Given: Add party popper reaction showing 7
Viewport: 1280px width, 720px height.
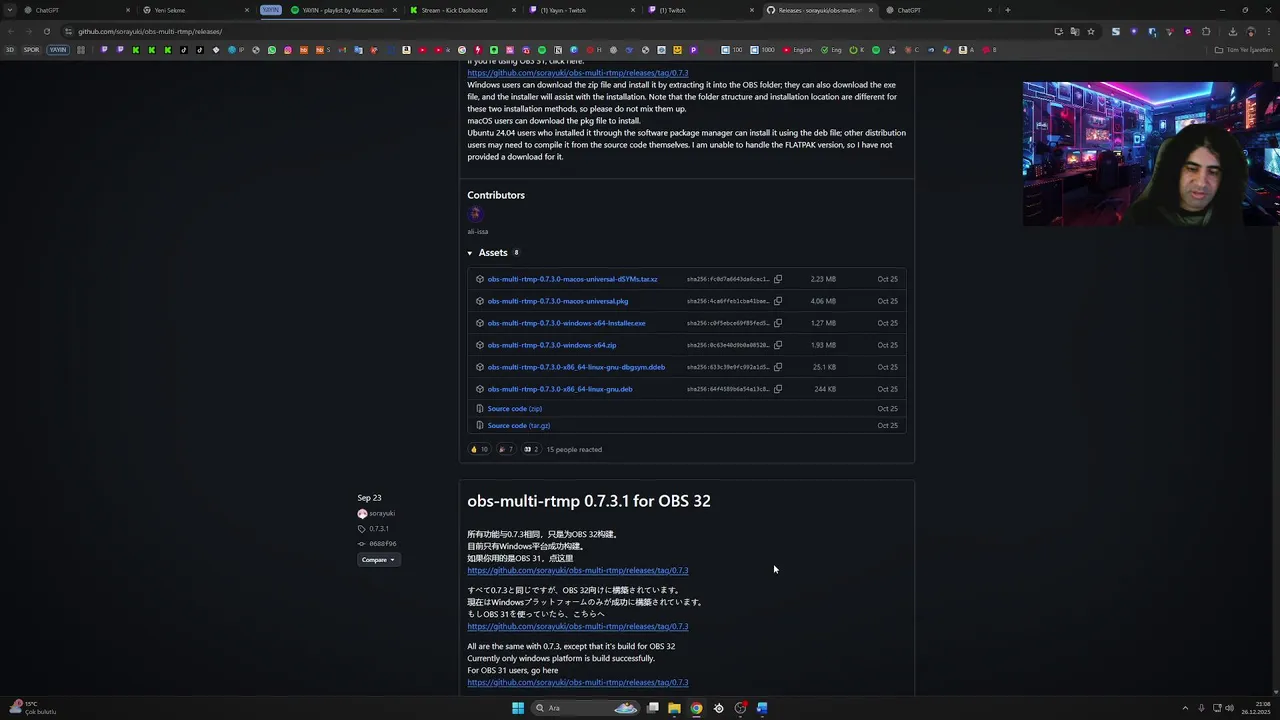Looking at the screenshot, I should (x=506, y=449).
